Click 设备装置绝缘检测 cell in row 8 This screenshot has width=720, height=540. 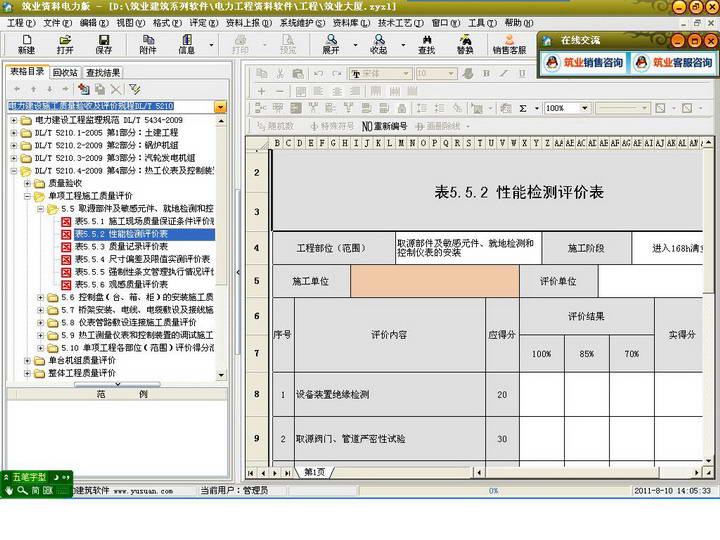(x=389, y=394)
